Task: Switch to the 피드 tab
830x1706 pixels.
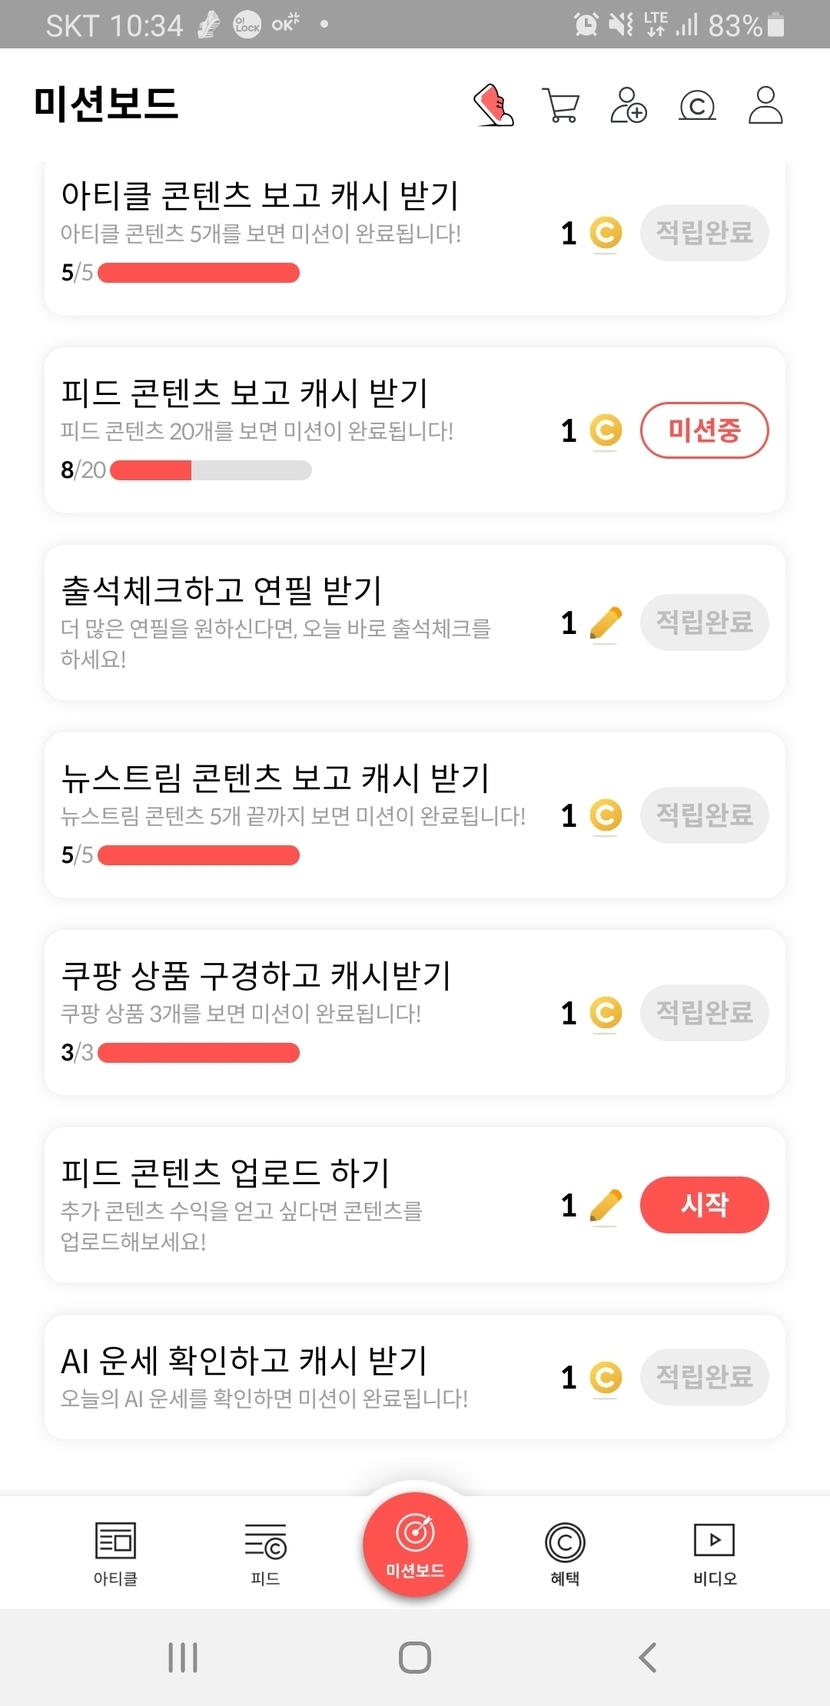Action: click(265, 1552)
